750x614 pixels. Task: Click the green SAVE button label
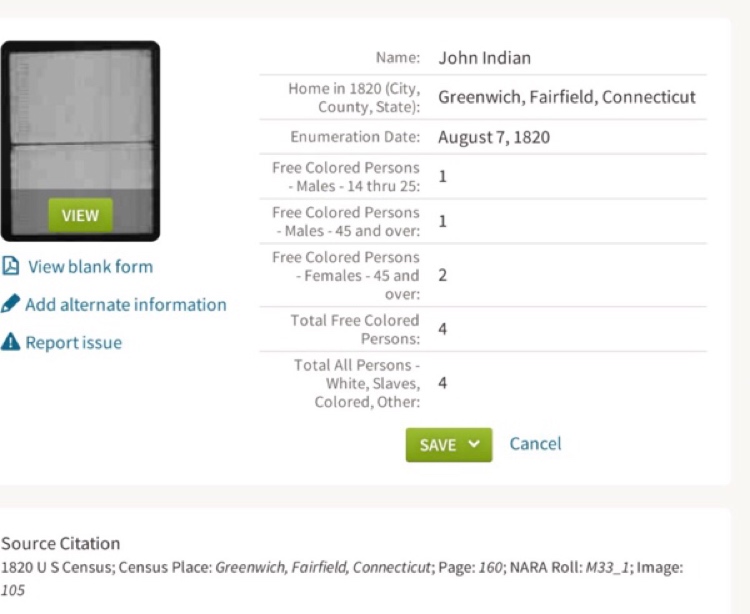click(x=438, y=445)
